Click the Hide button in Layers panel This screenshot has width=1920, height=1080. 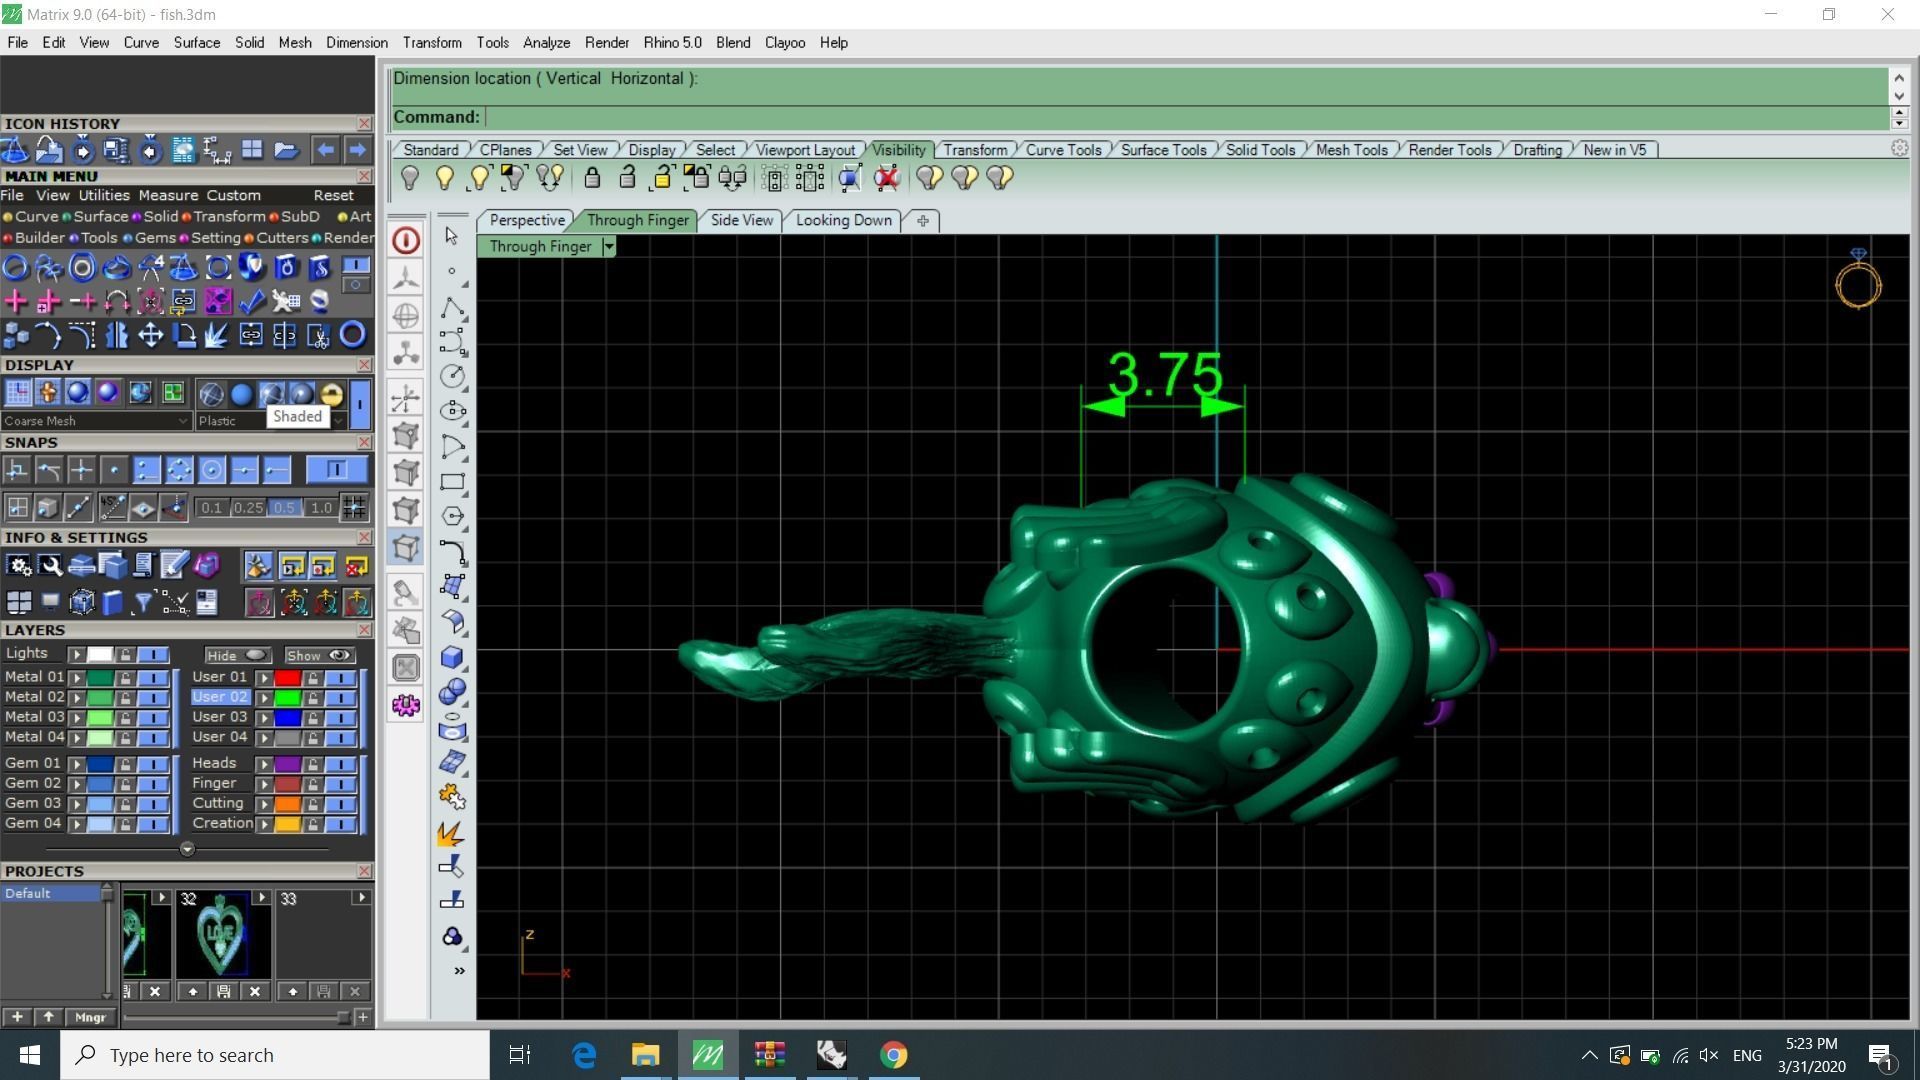(237, 656)
